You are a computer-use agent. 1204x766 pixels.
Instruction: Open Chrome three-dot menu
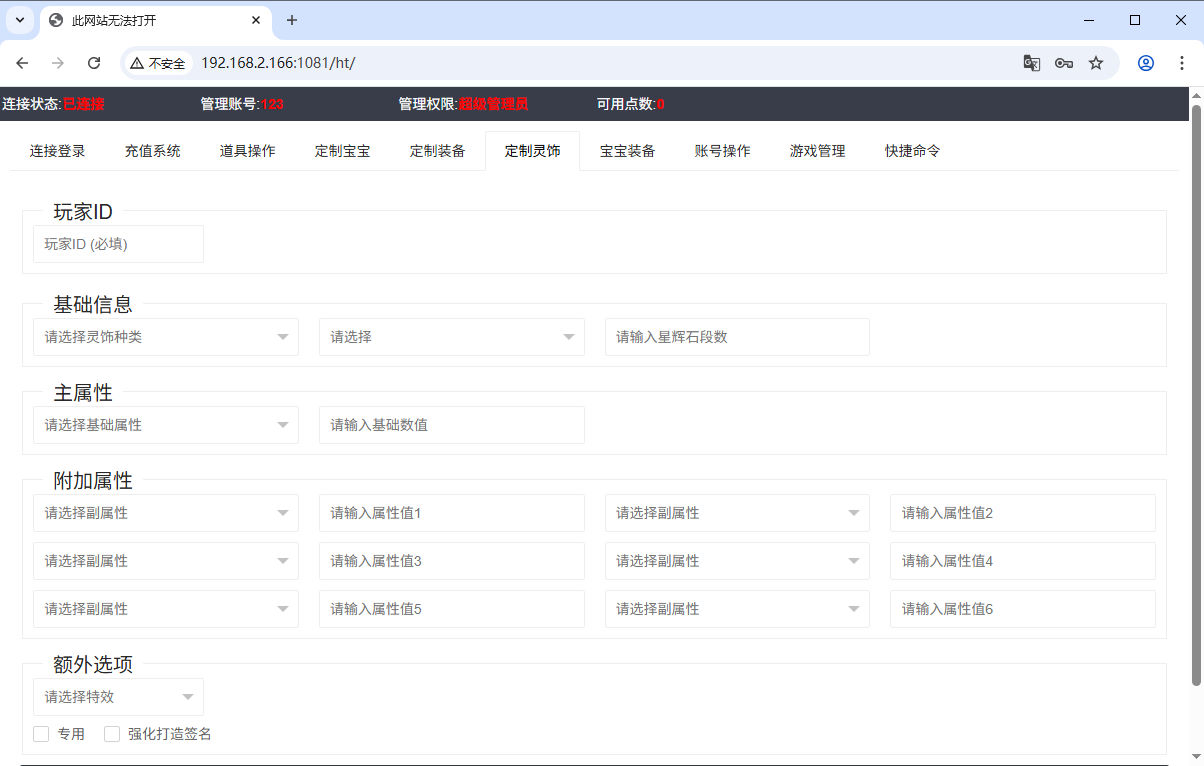(1181, 63)
